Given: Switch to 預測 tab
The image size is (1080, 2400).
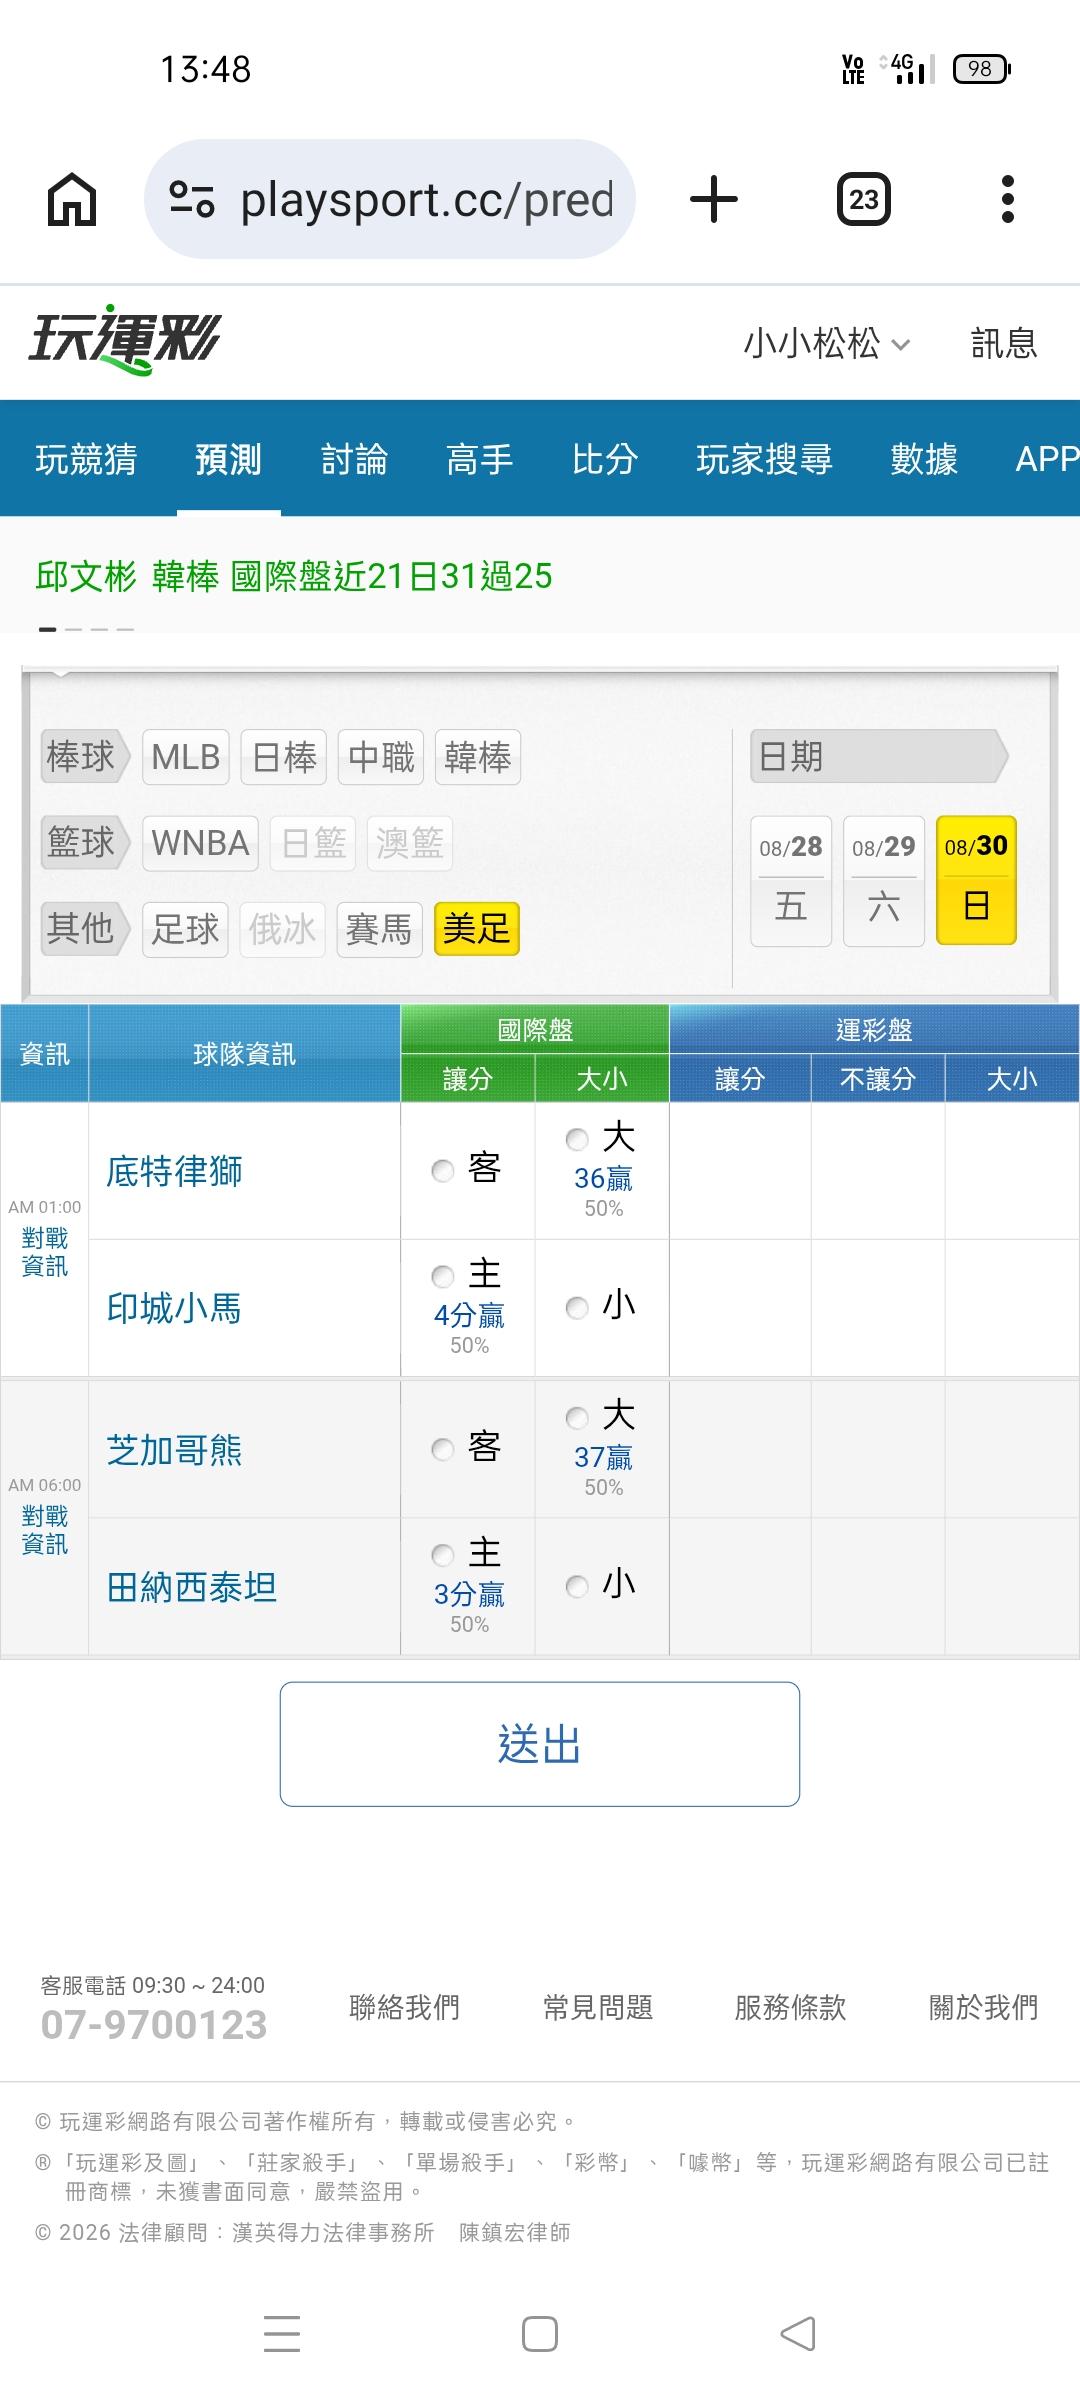Looking at the screenshot, I should pos(228,459).
